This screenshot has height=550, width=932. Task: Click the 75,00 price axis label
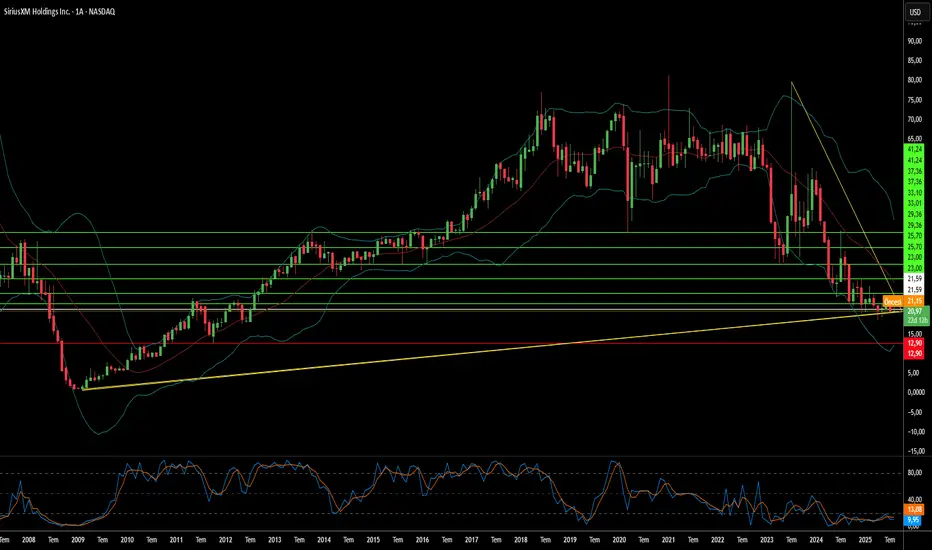(x=915, y=100)
